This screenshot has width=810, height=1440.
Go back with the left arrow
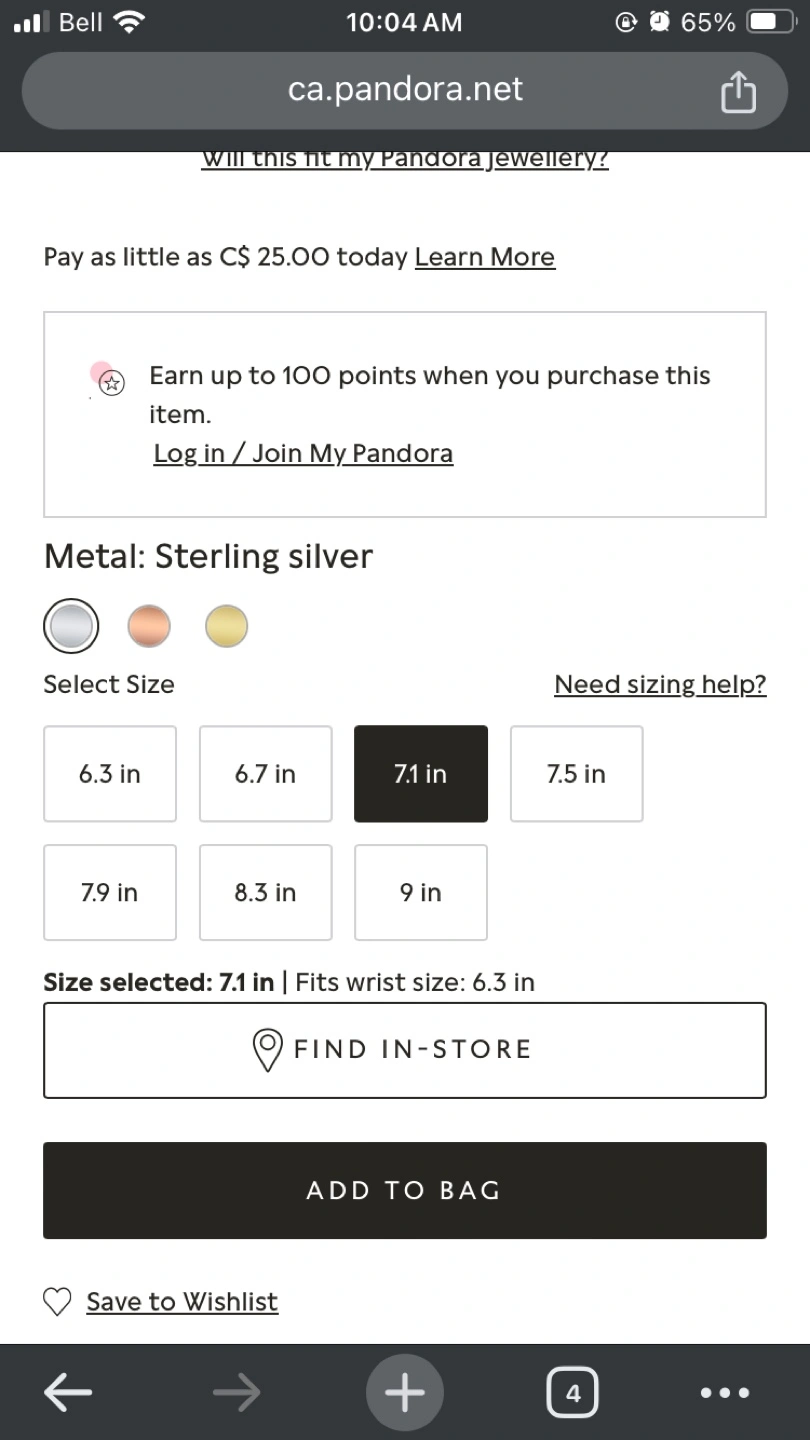(69, 1392)
